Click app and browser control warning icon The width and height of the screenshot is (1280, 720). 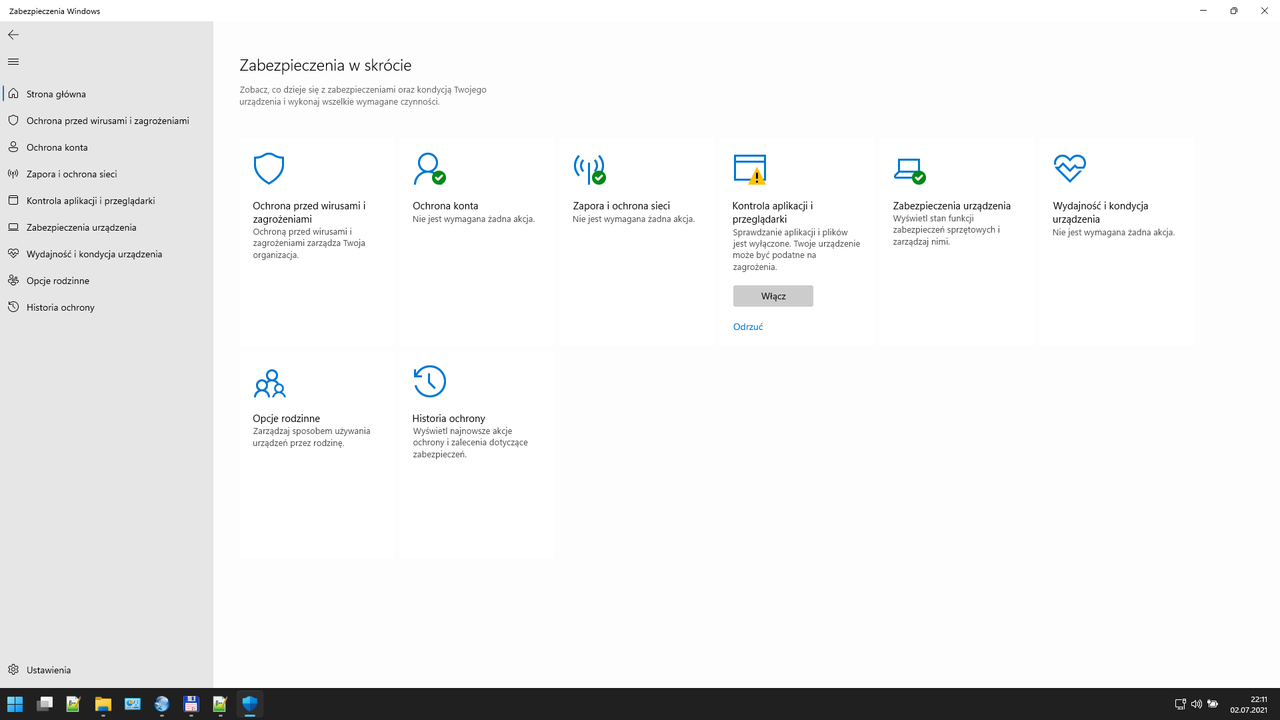[x=749, y=169]
